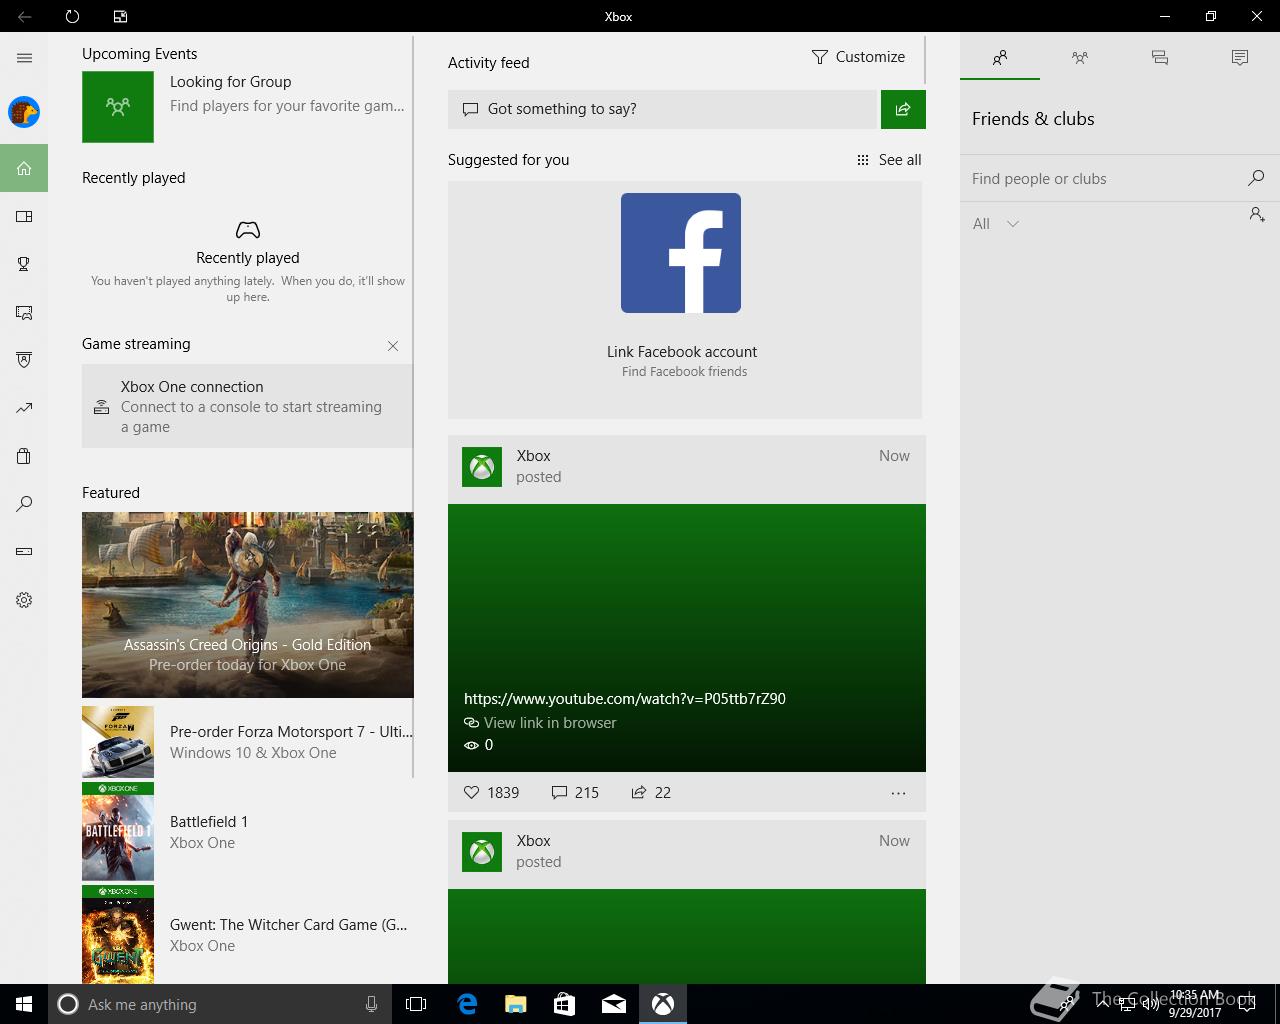Open Task View in the taskbar
Screen dimensions: 1280x1024
point(416,1004)
